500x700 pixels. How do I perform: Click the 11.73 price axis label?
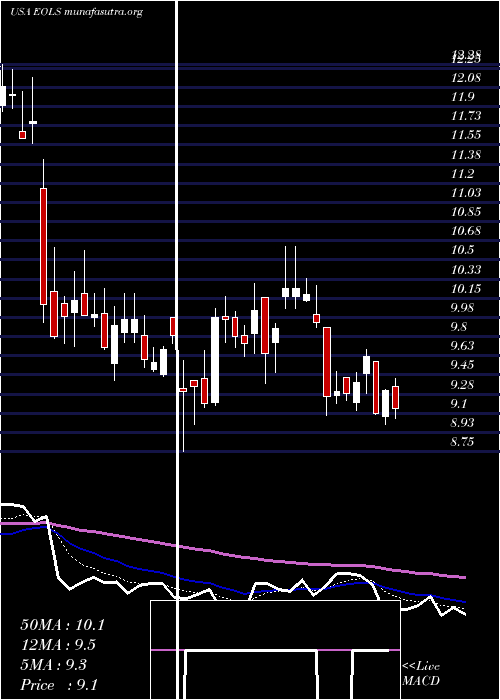coord(466,117)
